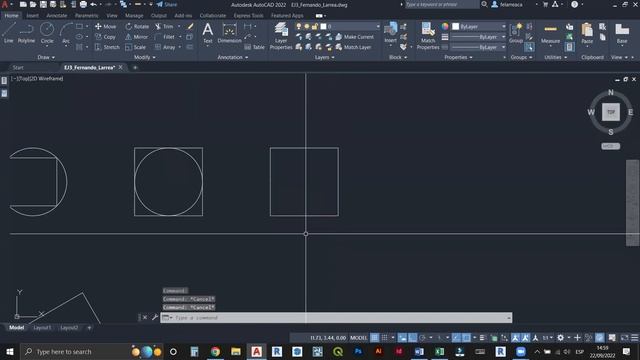Expand the Annotation panel
This screenshot has width=640, height=360.
point(233,58)
